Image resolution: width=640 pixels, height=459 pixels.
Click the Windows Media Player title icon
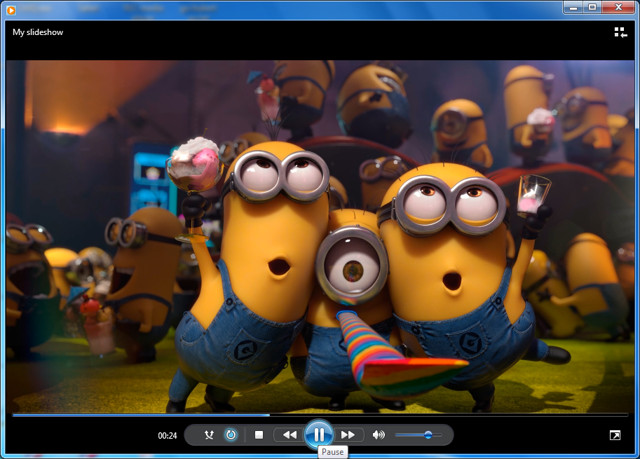pyautogui.click(x=11, y=10)
